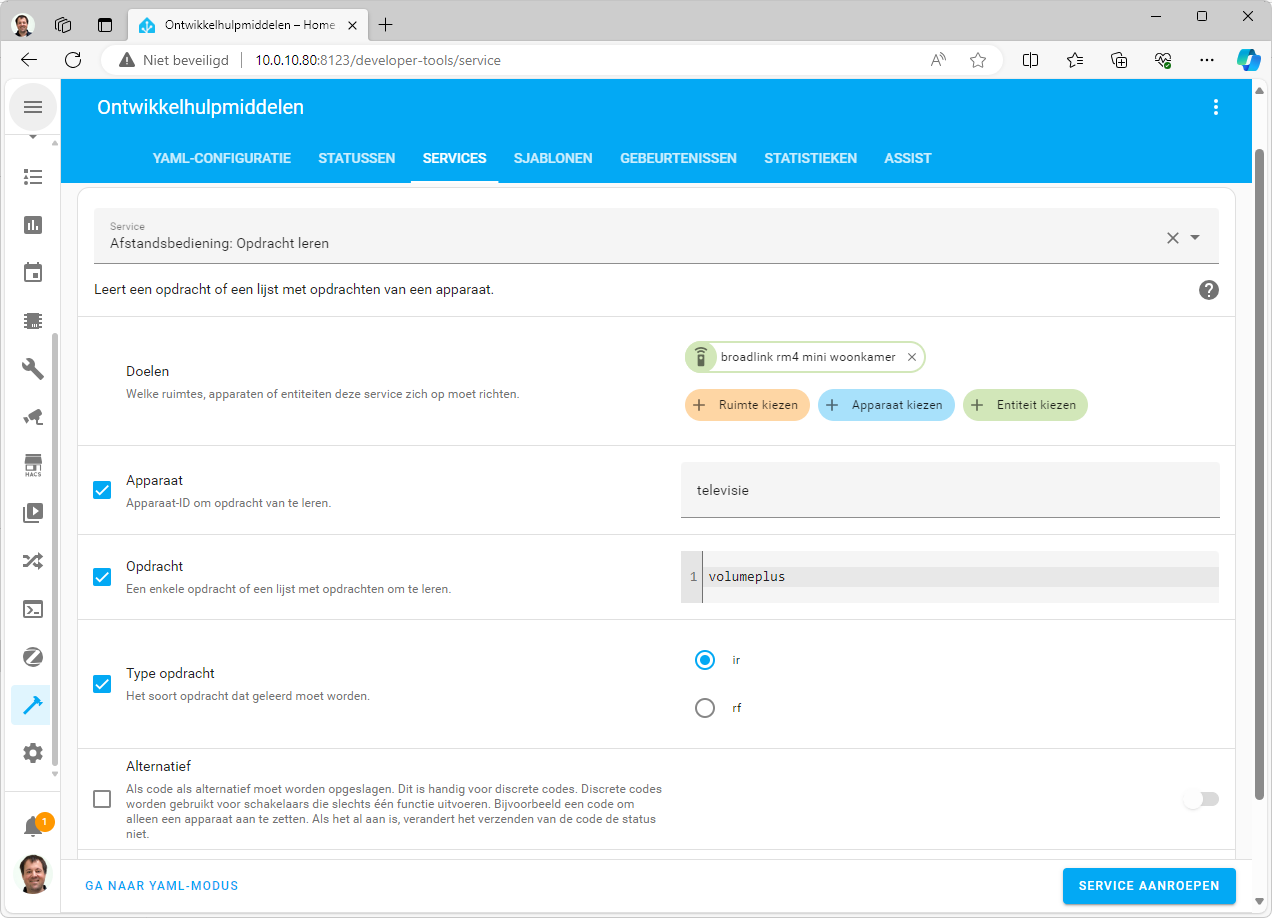Clear the selected Service field
1272x918 pixels.
click(x=1172, y=238)
